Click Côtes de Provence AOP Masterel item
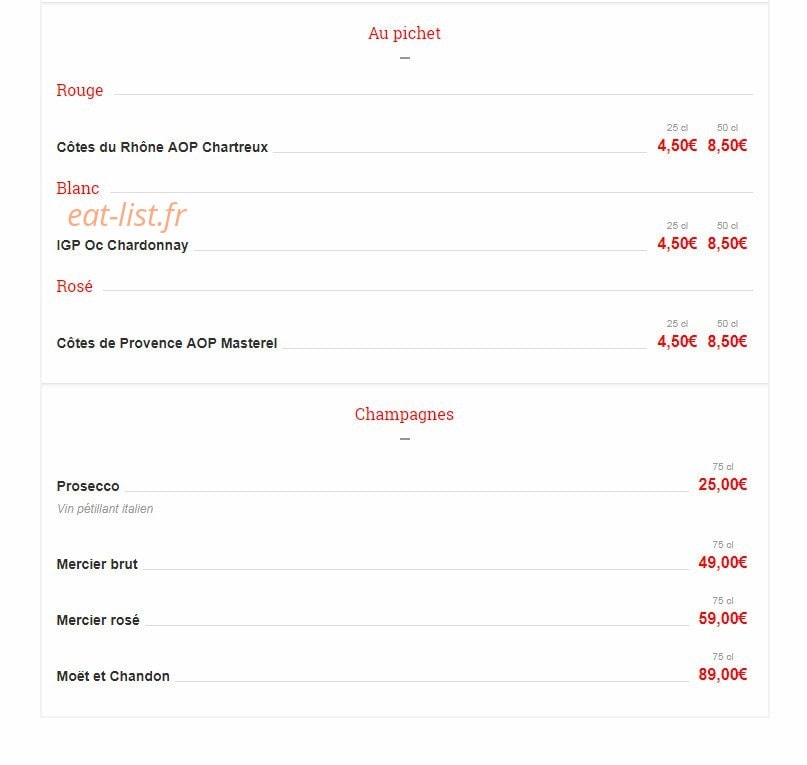 [167, 343]
